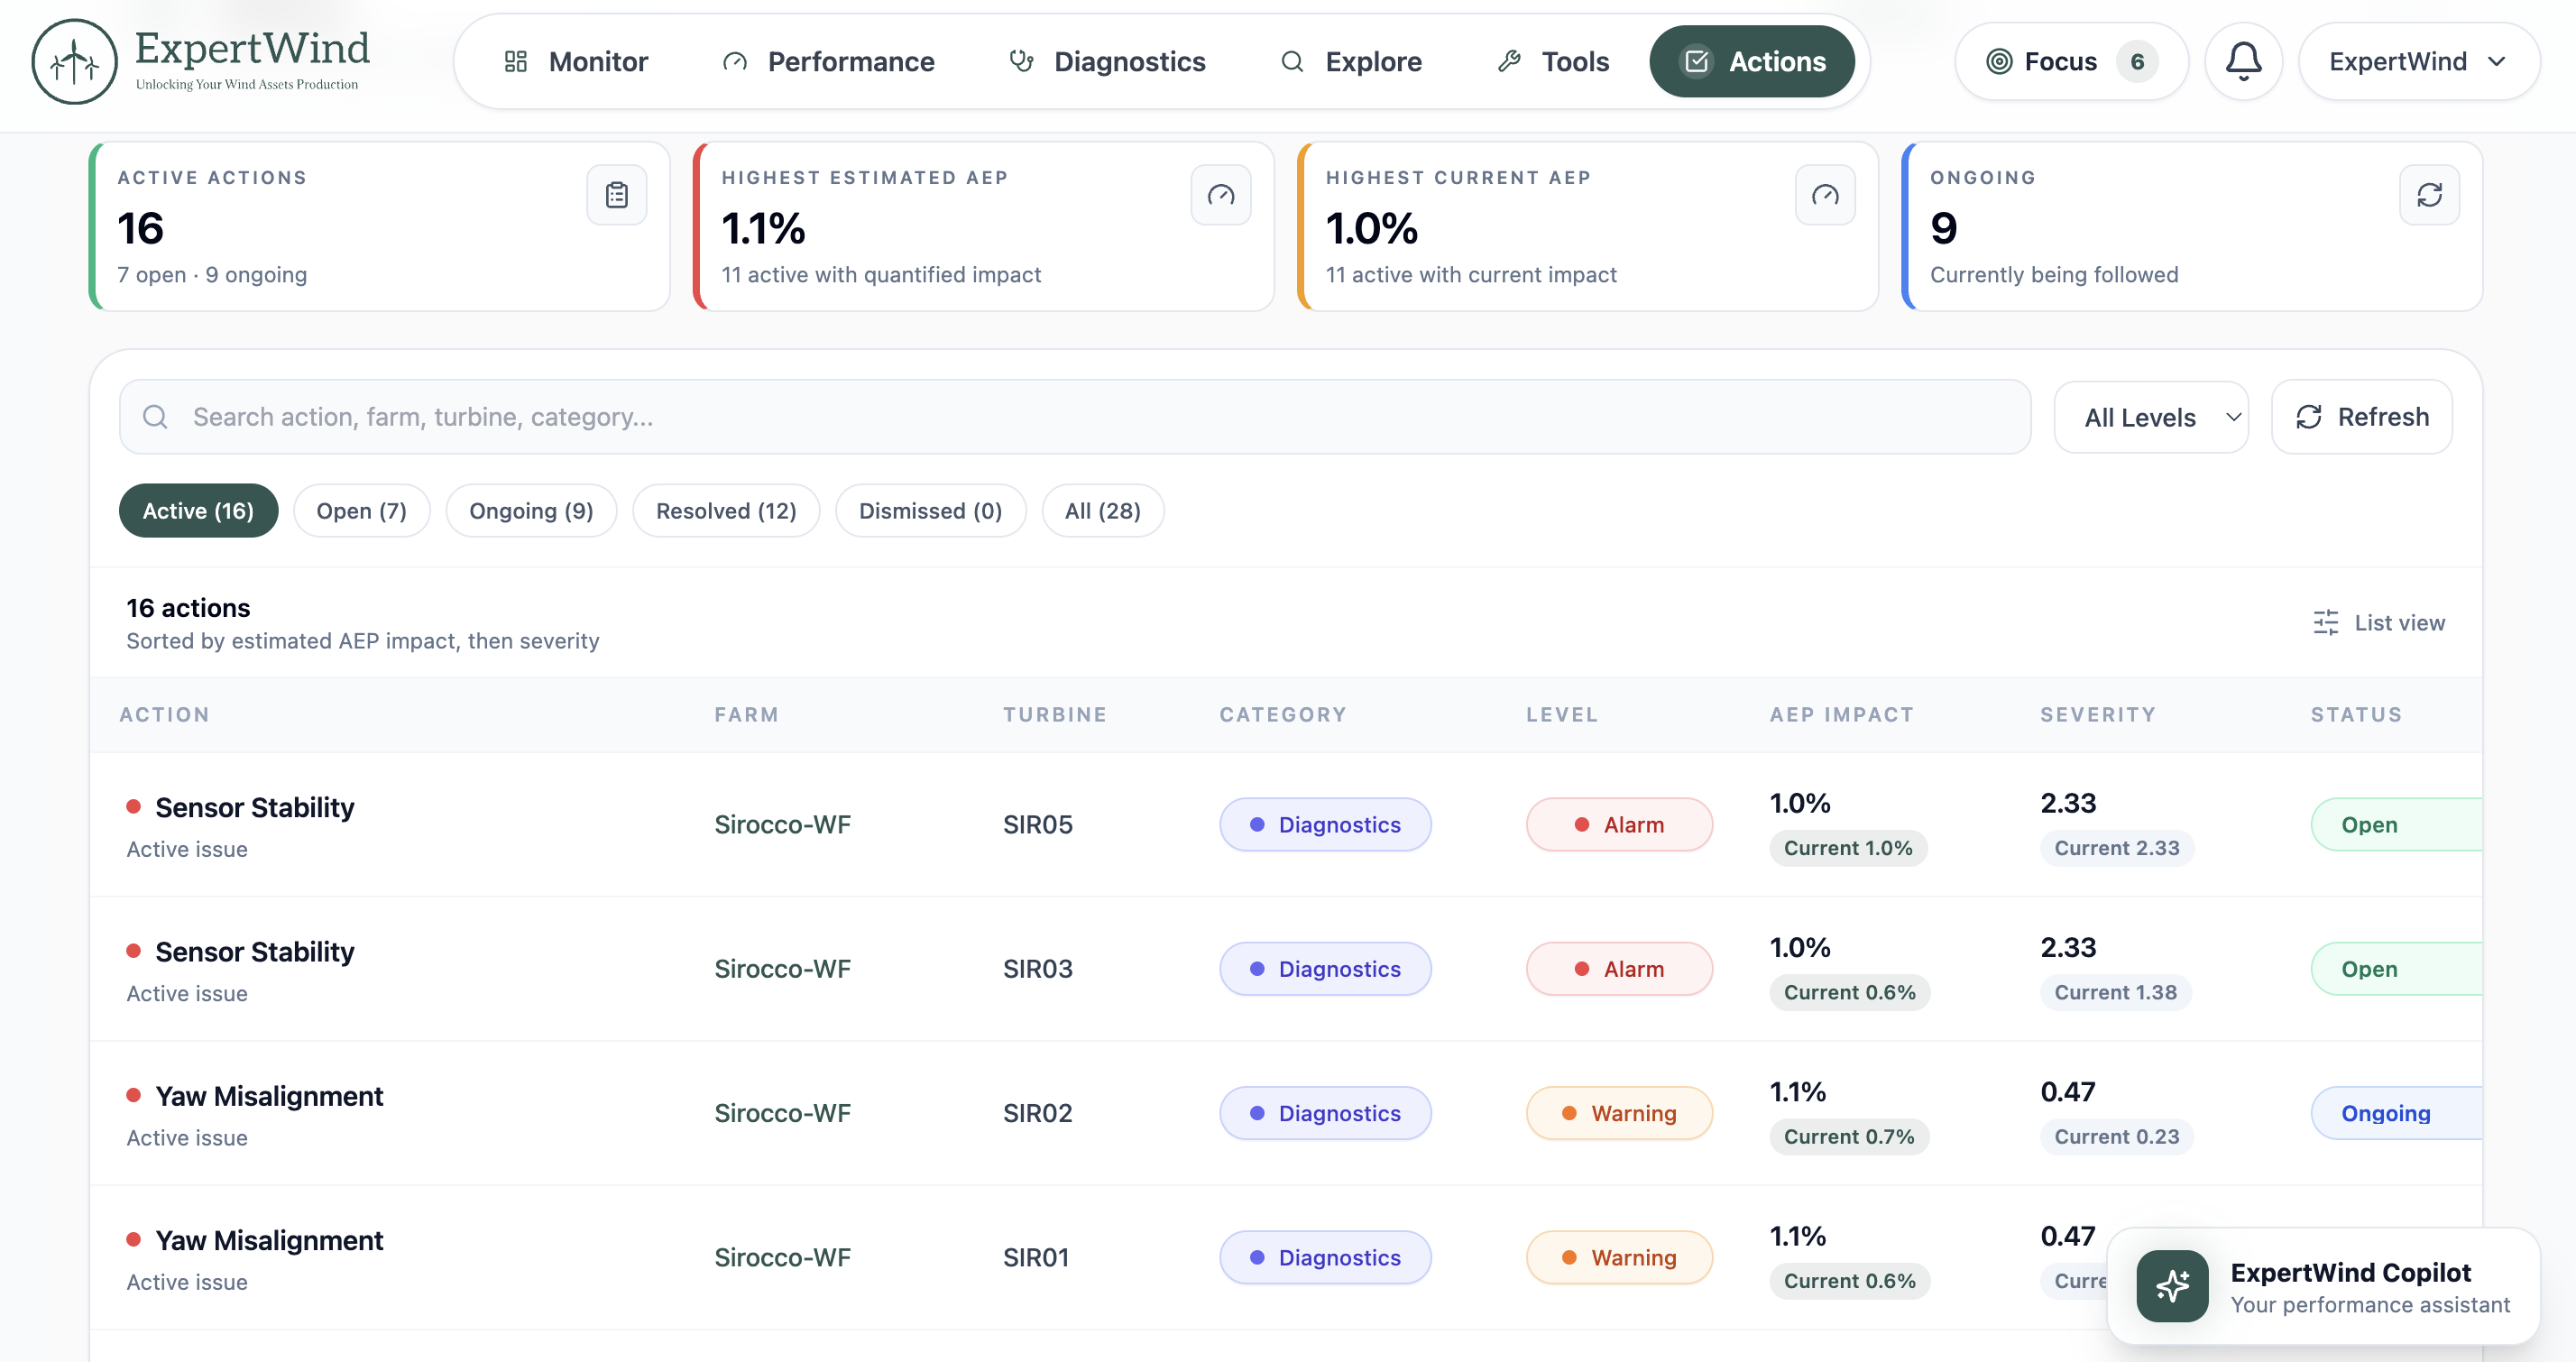Open status dropdown for SIR05 Sensor Stability
This screenshot has width=2576, height=1362.
coord(2396,824)
